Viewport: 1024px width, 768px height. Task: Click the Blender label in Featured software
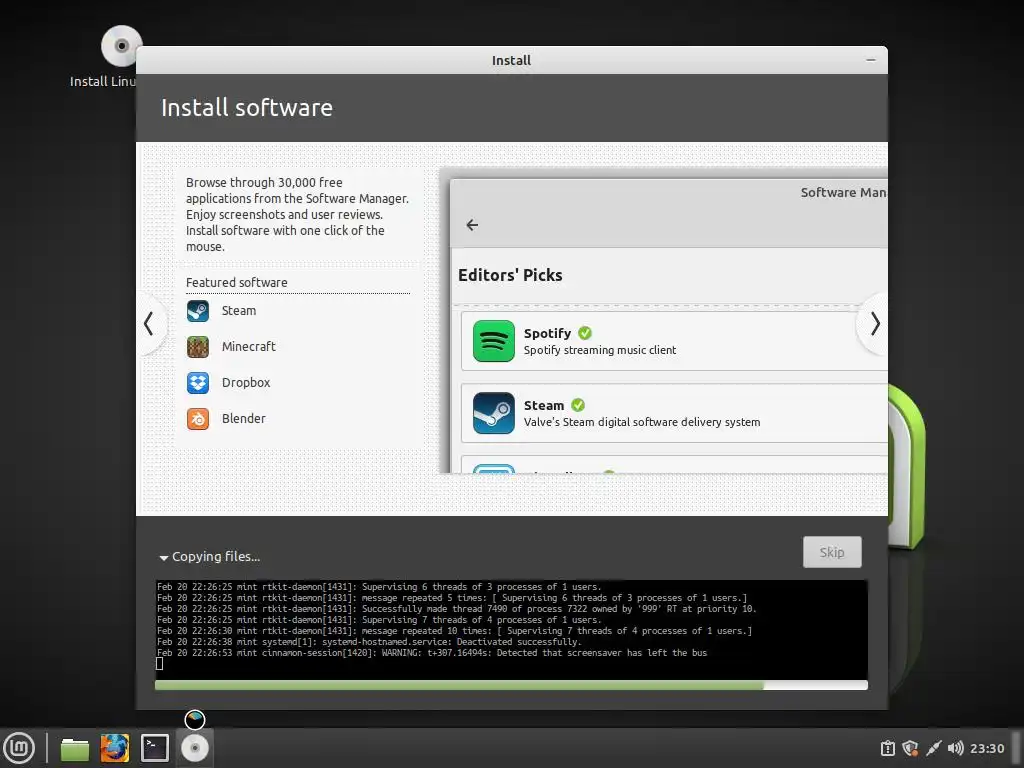click(244, 419)
